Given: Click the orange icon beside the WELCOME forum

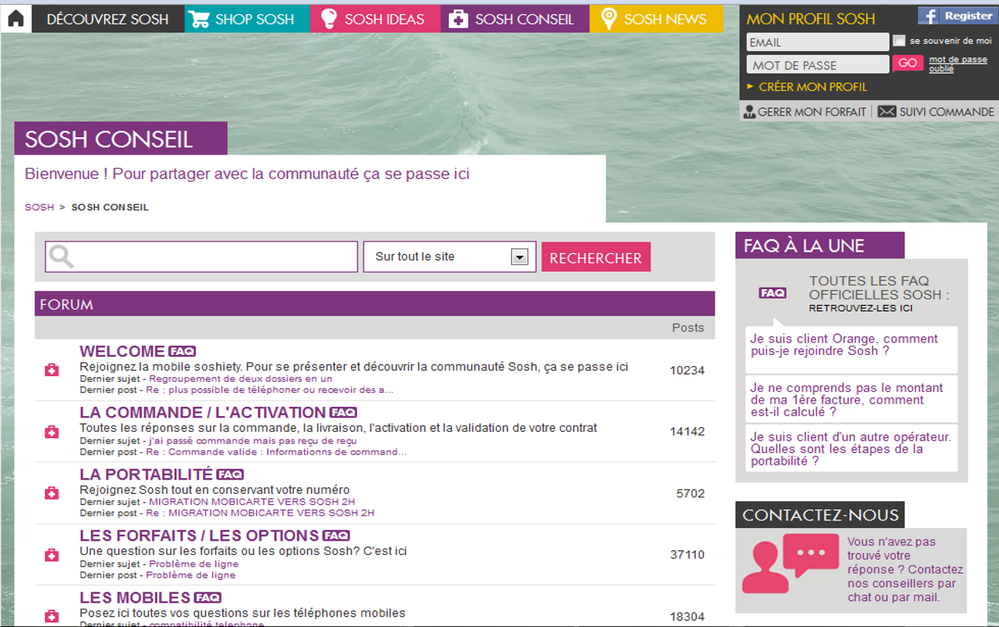Looking at the screenshot, I should point(51,369).
